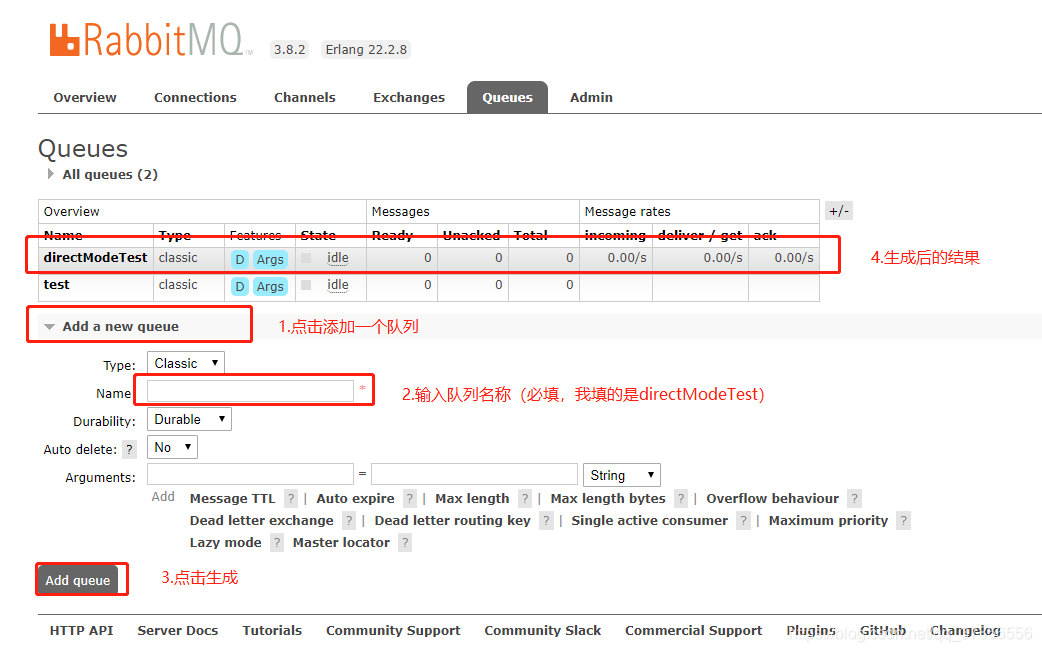Open help icon beside Auto expire
This screenshot has height=652, width=1042.
coord(410,498)
